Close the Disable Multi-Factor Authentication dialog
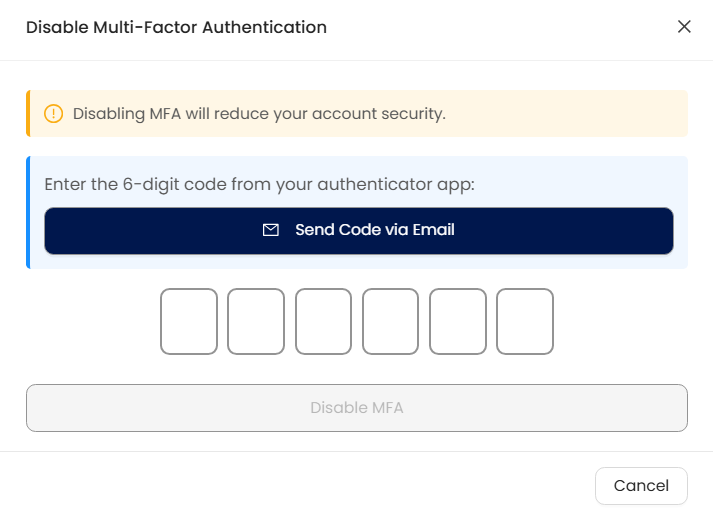 [684, 27]
